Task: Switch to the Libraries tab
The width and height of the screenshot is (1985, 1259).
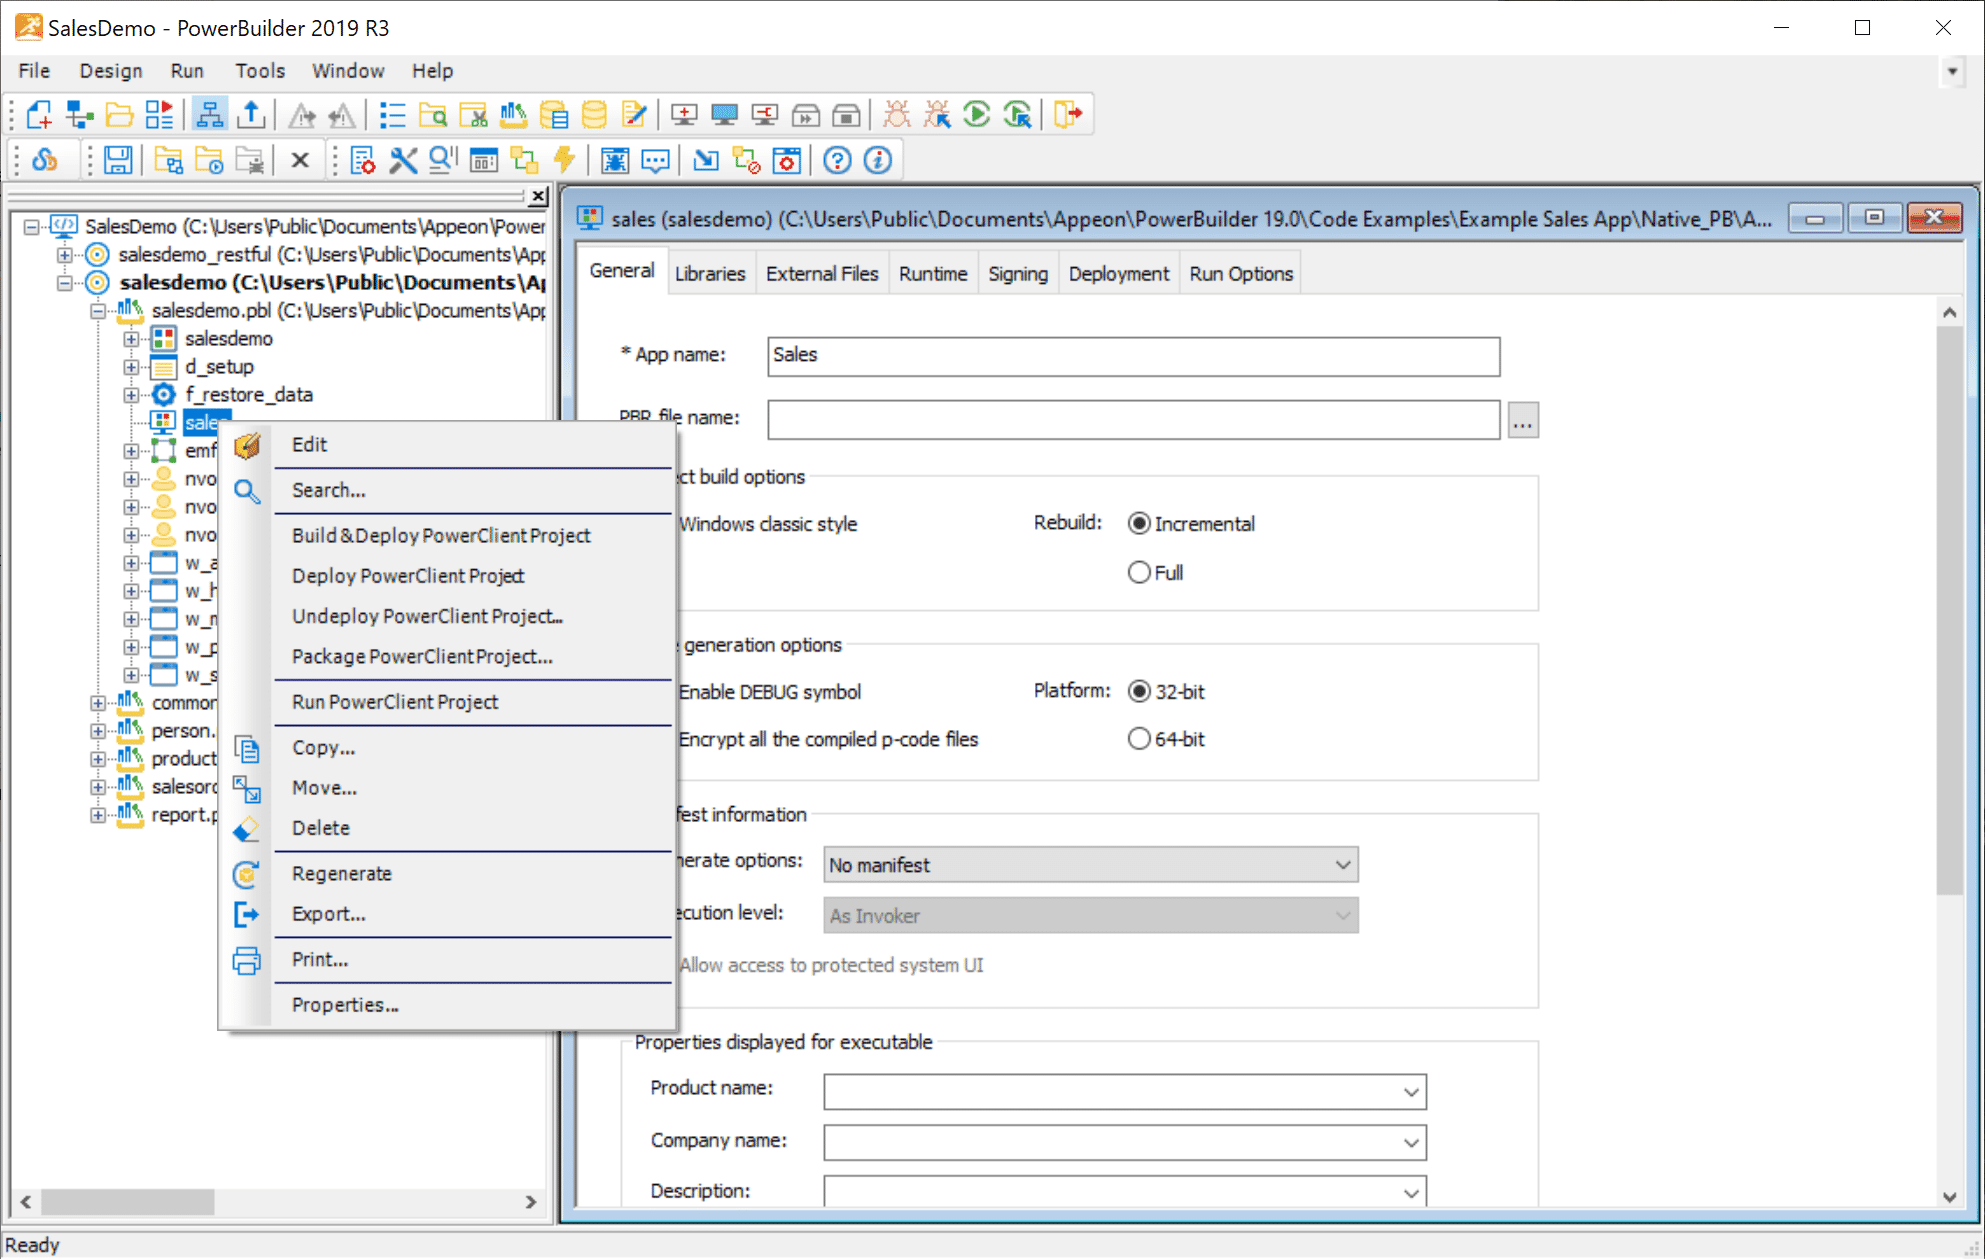Action: [710, 274]
